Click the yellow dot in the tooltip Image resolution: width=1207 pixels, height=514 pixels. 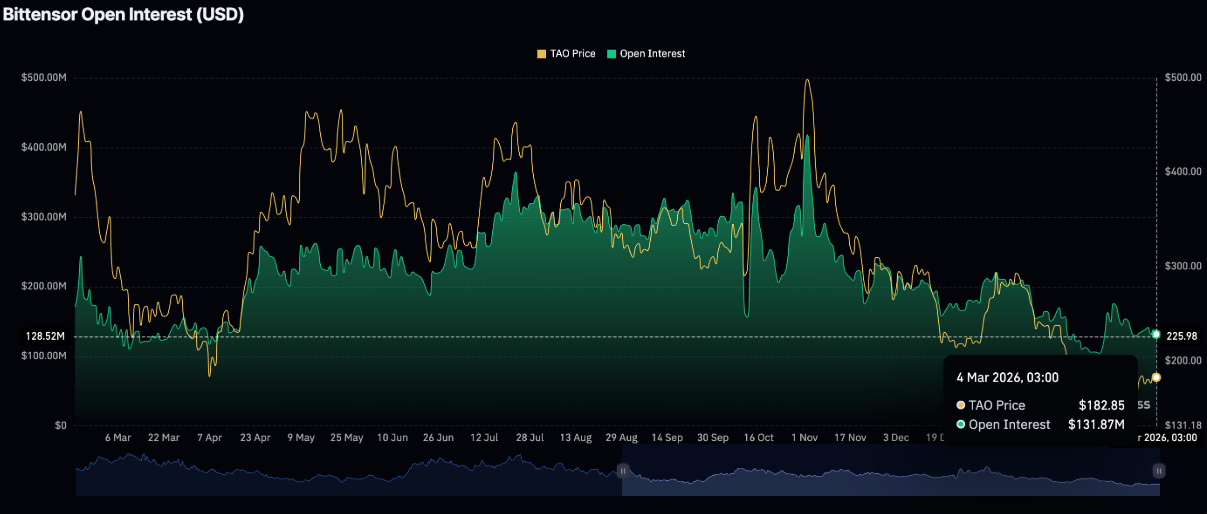point(962,405)
